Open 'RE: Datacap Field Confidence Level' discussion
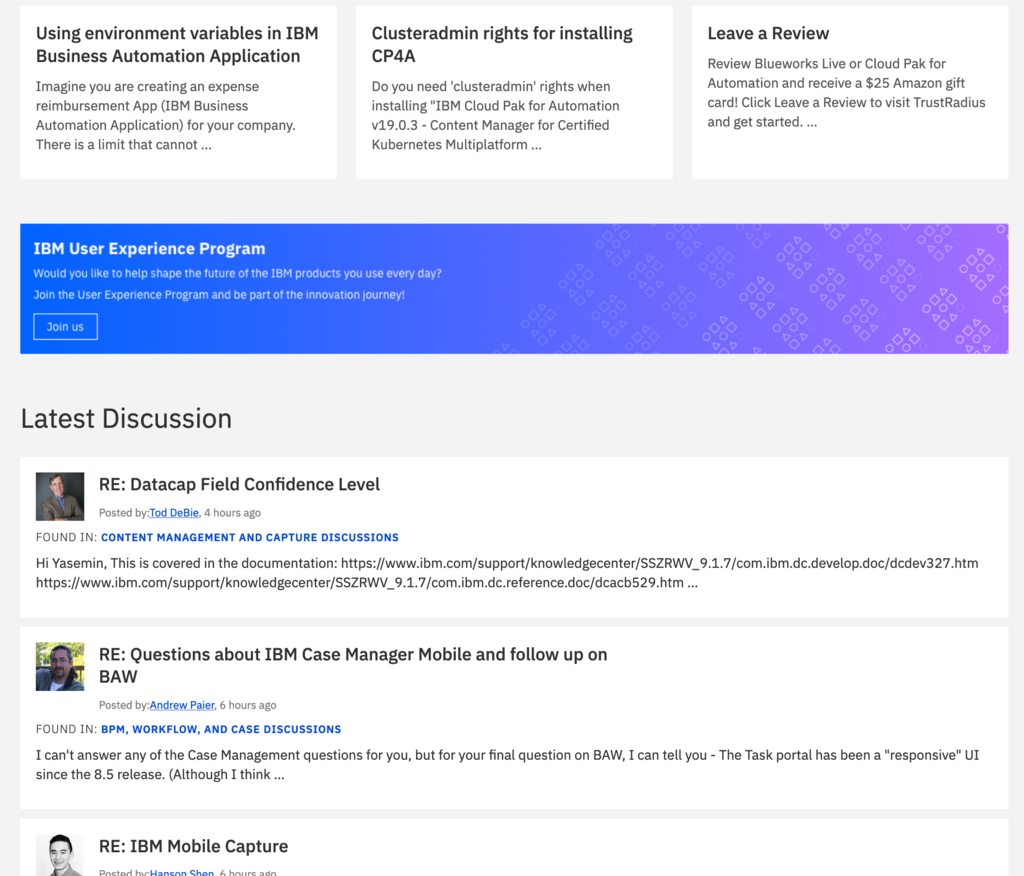1024x876 pixels. pyautogui.click(x=239, y=484)
